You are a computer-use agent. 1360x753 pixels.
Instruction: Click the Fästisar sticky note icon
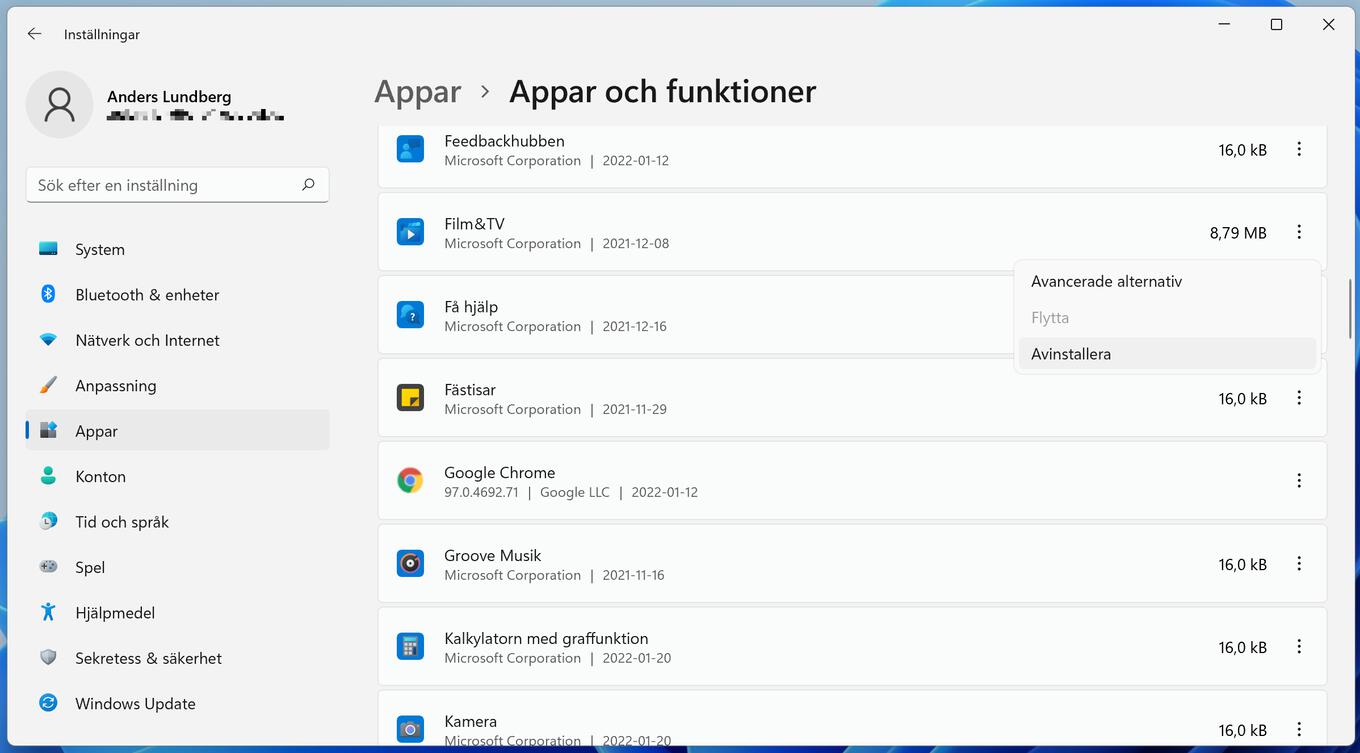(x=410, y=398)
